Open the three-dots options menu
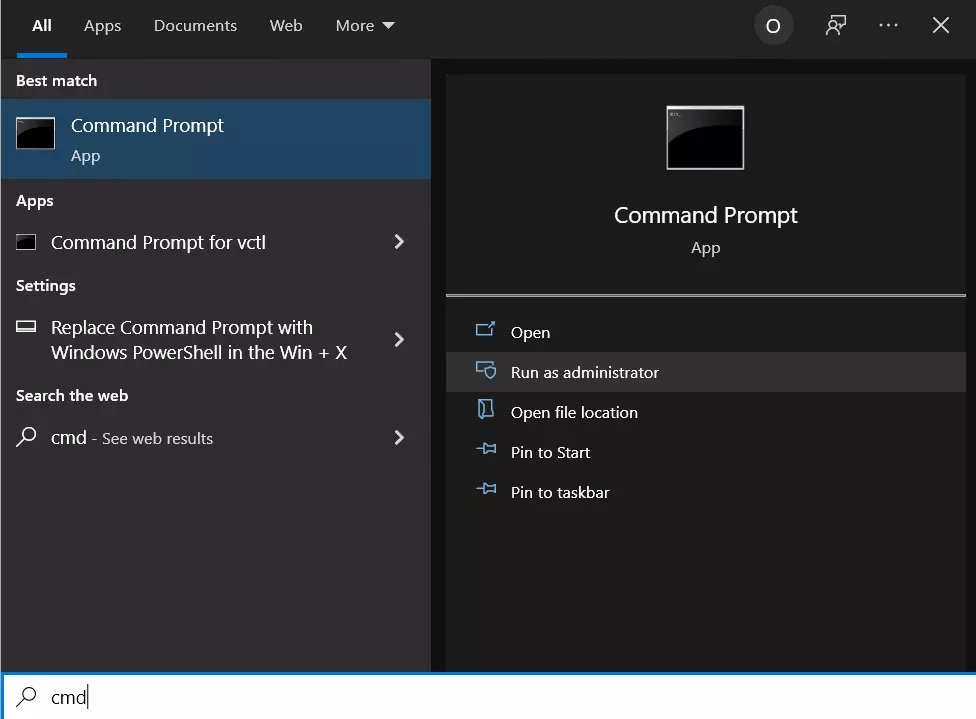 point(888,27)
